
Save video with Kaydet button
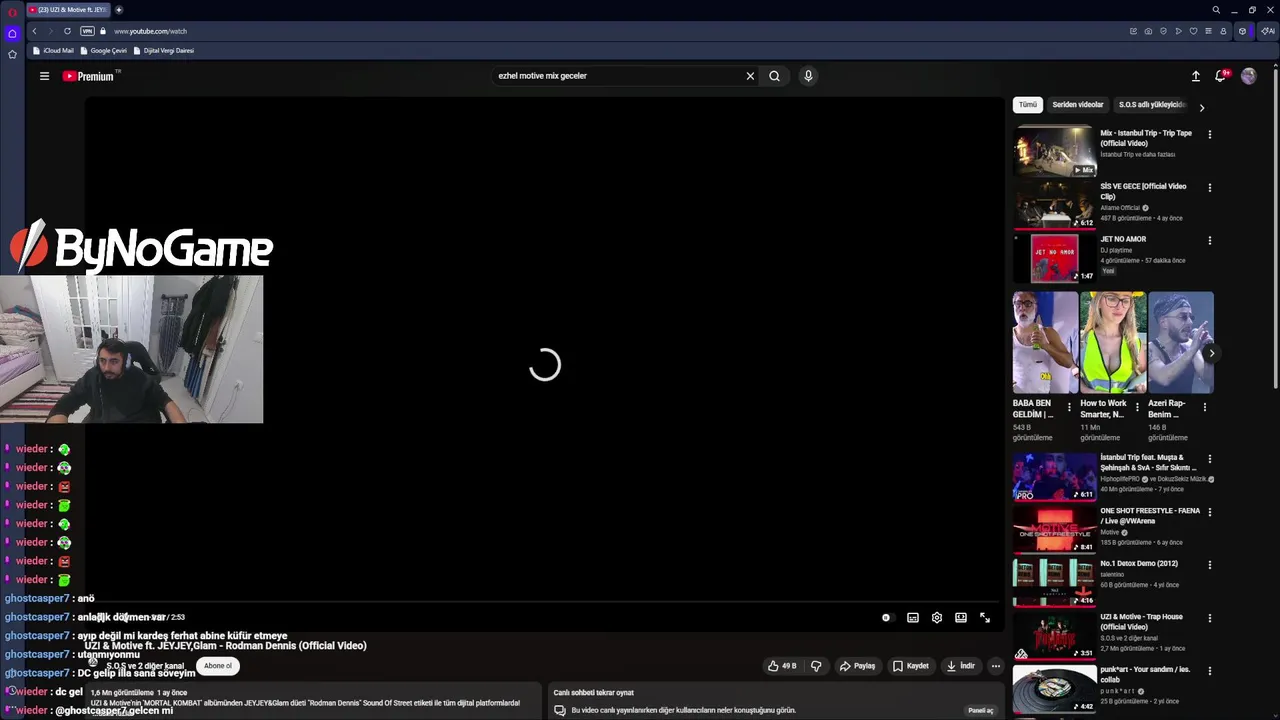910,666
